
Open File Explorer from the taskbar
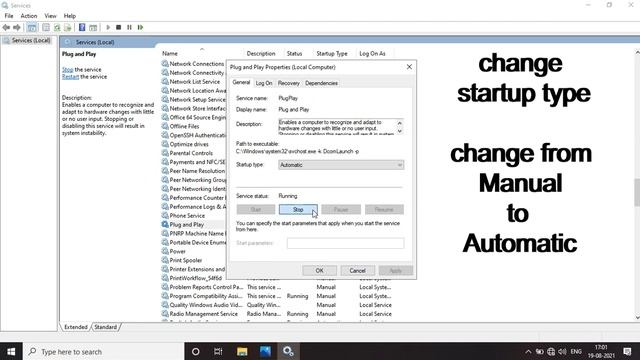pyautogui.click(x=242, y=351)
